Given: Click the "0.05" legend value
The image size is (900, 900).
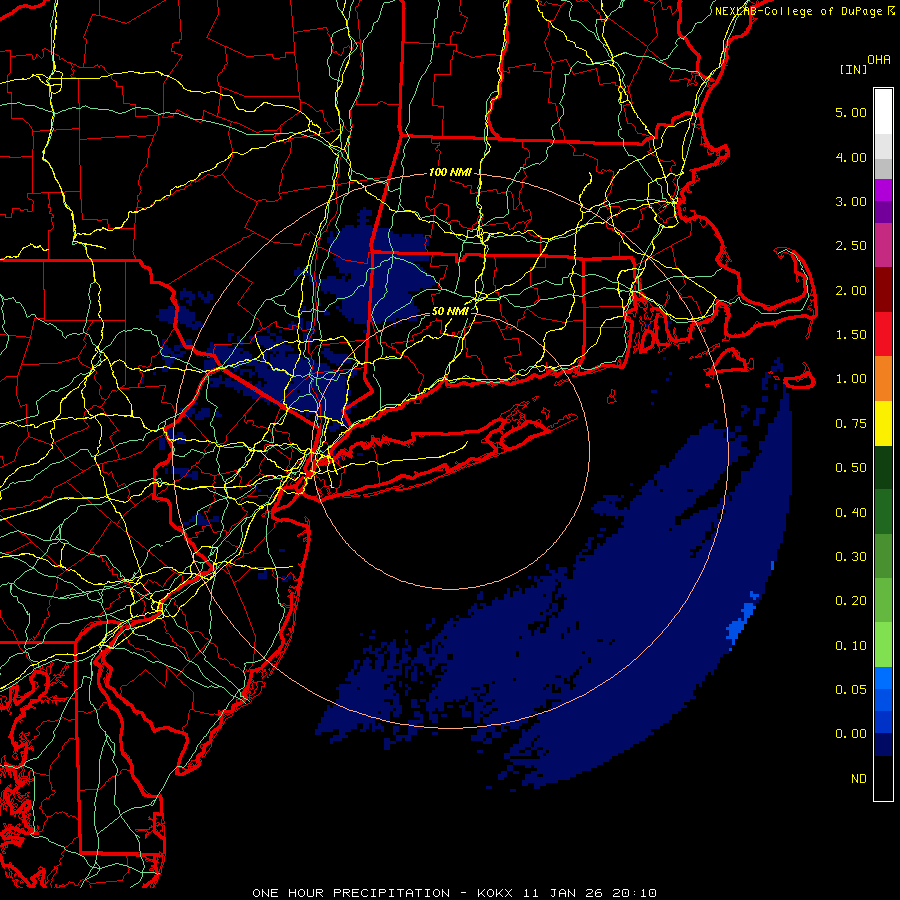Looking at the screenshot, I should tap(851, 690).
